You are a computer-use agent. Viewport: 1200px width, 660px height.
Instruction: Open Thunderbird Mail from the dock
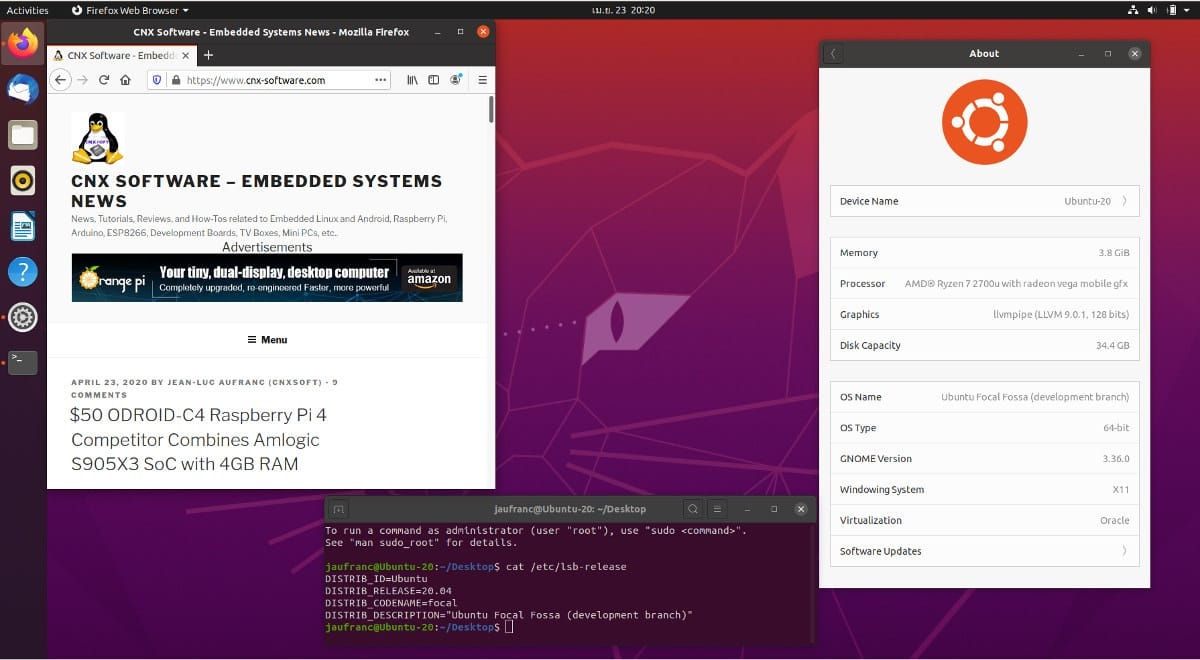[x=23, y=89]
